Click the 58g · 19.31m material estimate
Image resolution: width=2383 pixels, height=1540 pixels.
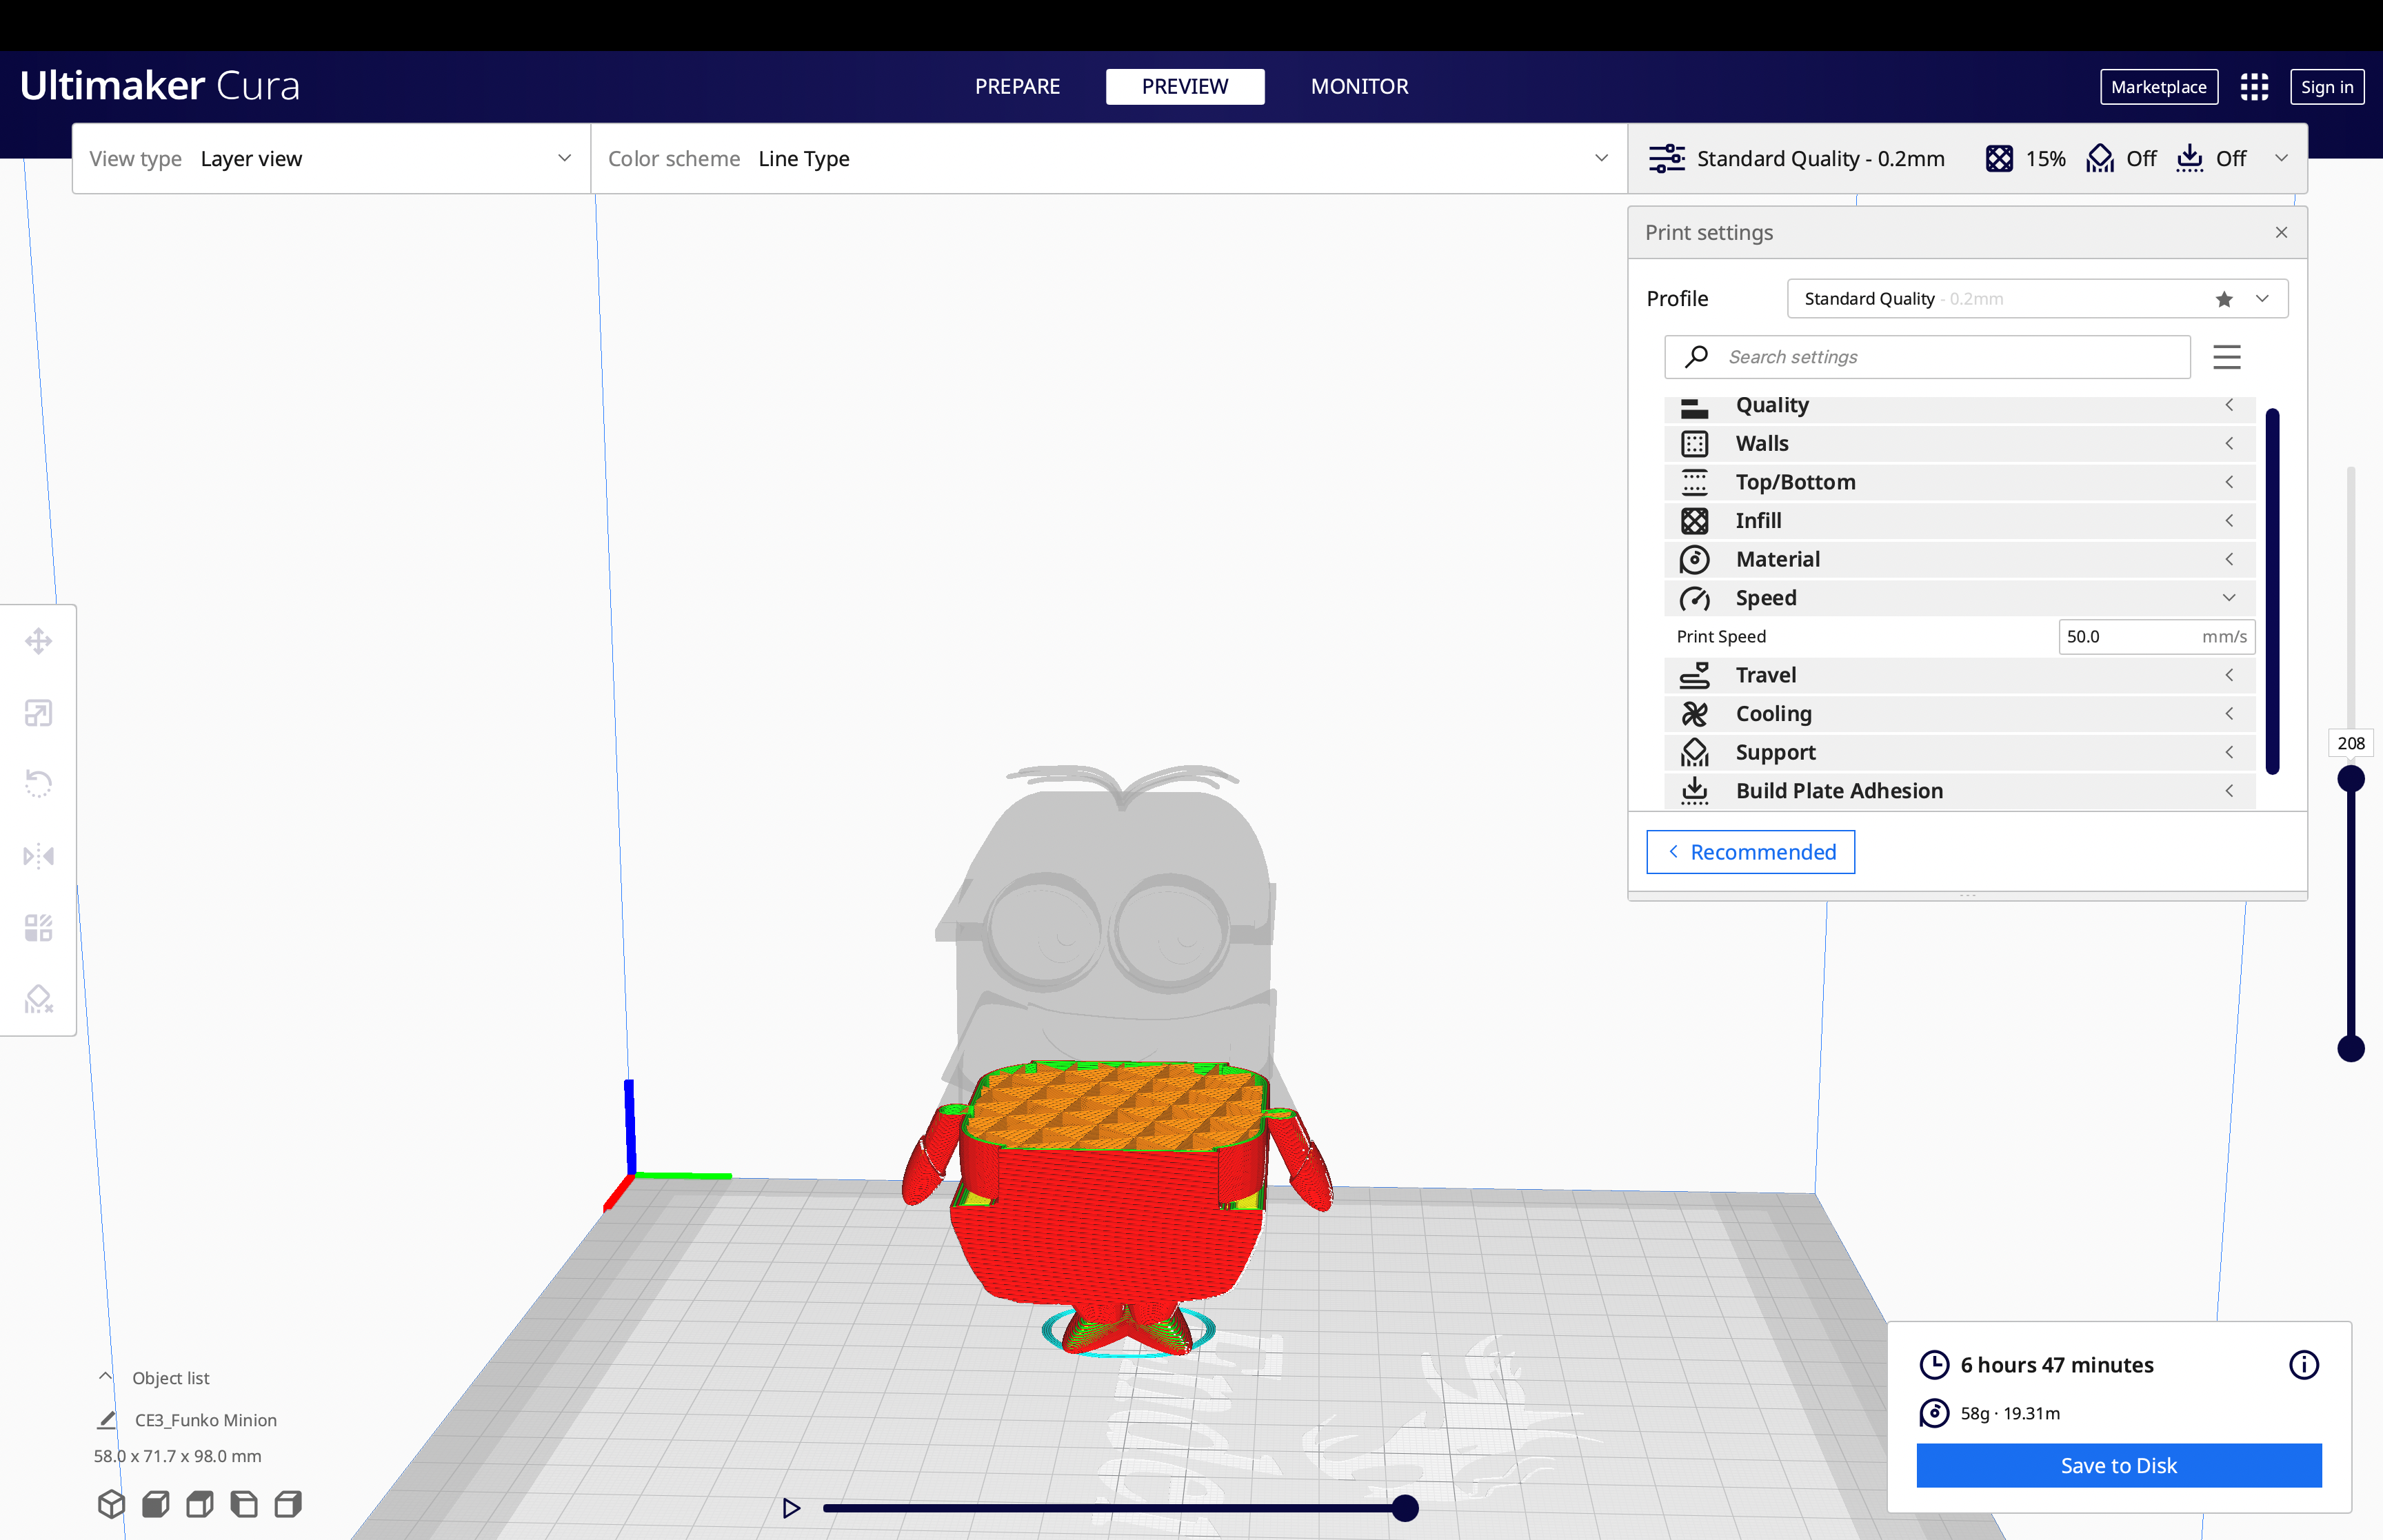(2010, 1413)
